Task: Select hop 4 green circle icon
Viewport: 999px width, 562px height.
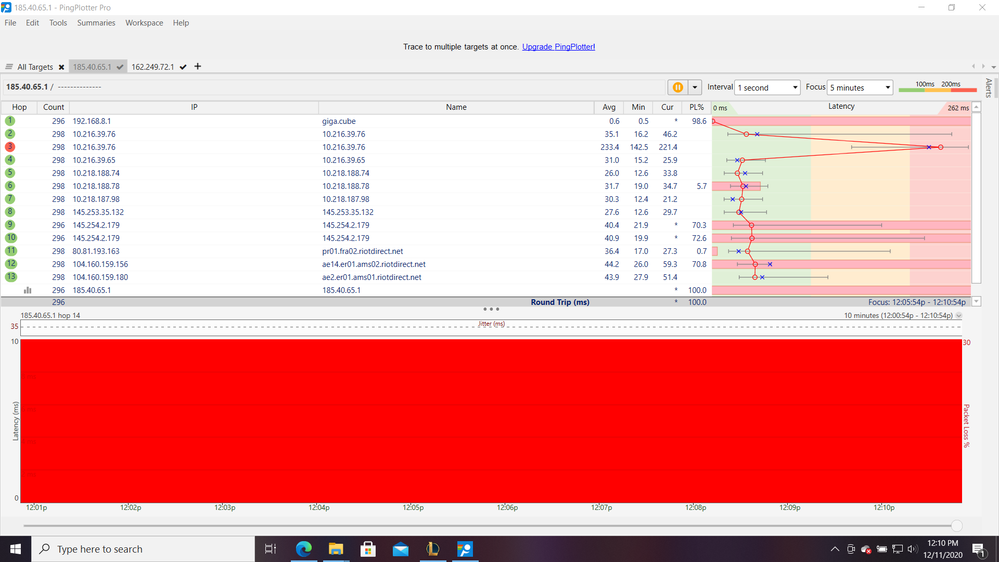Action: 10,159
